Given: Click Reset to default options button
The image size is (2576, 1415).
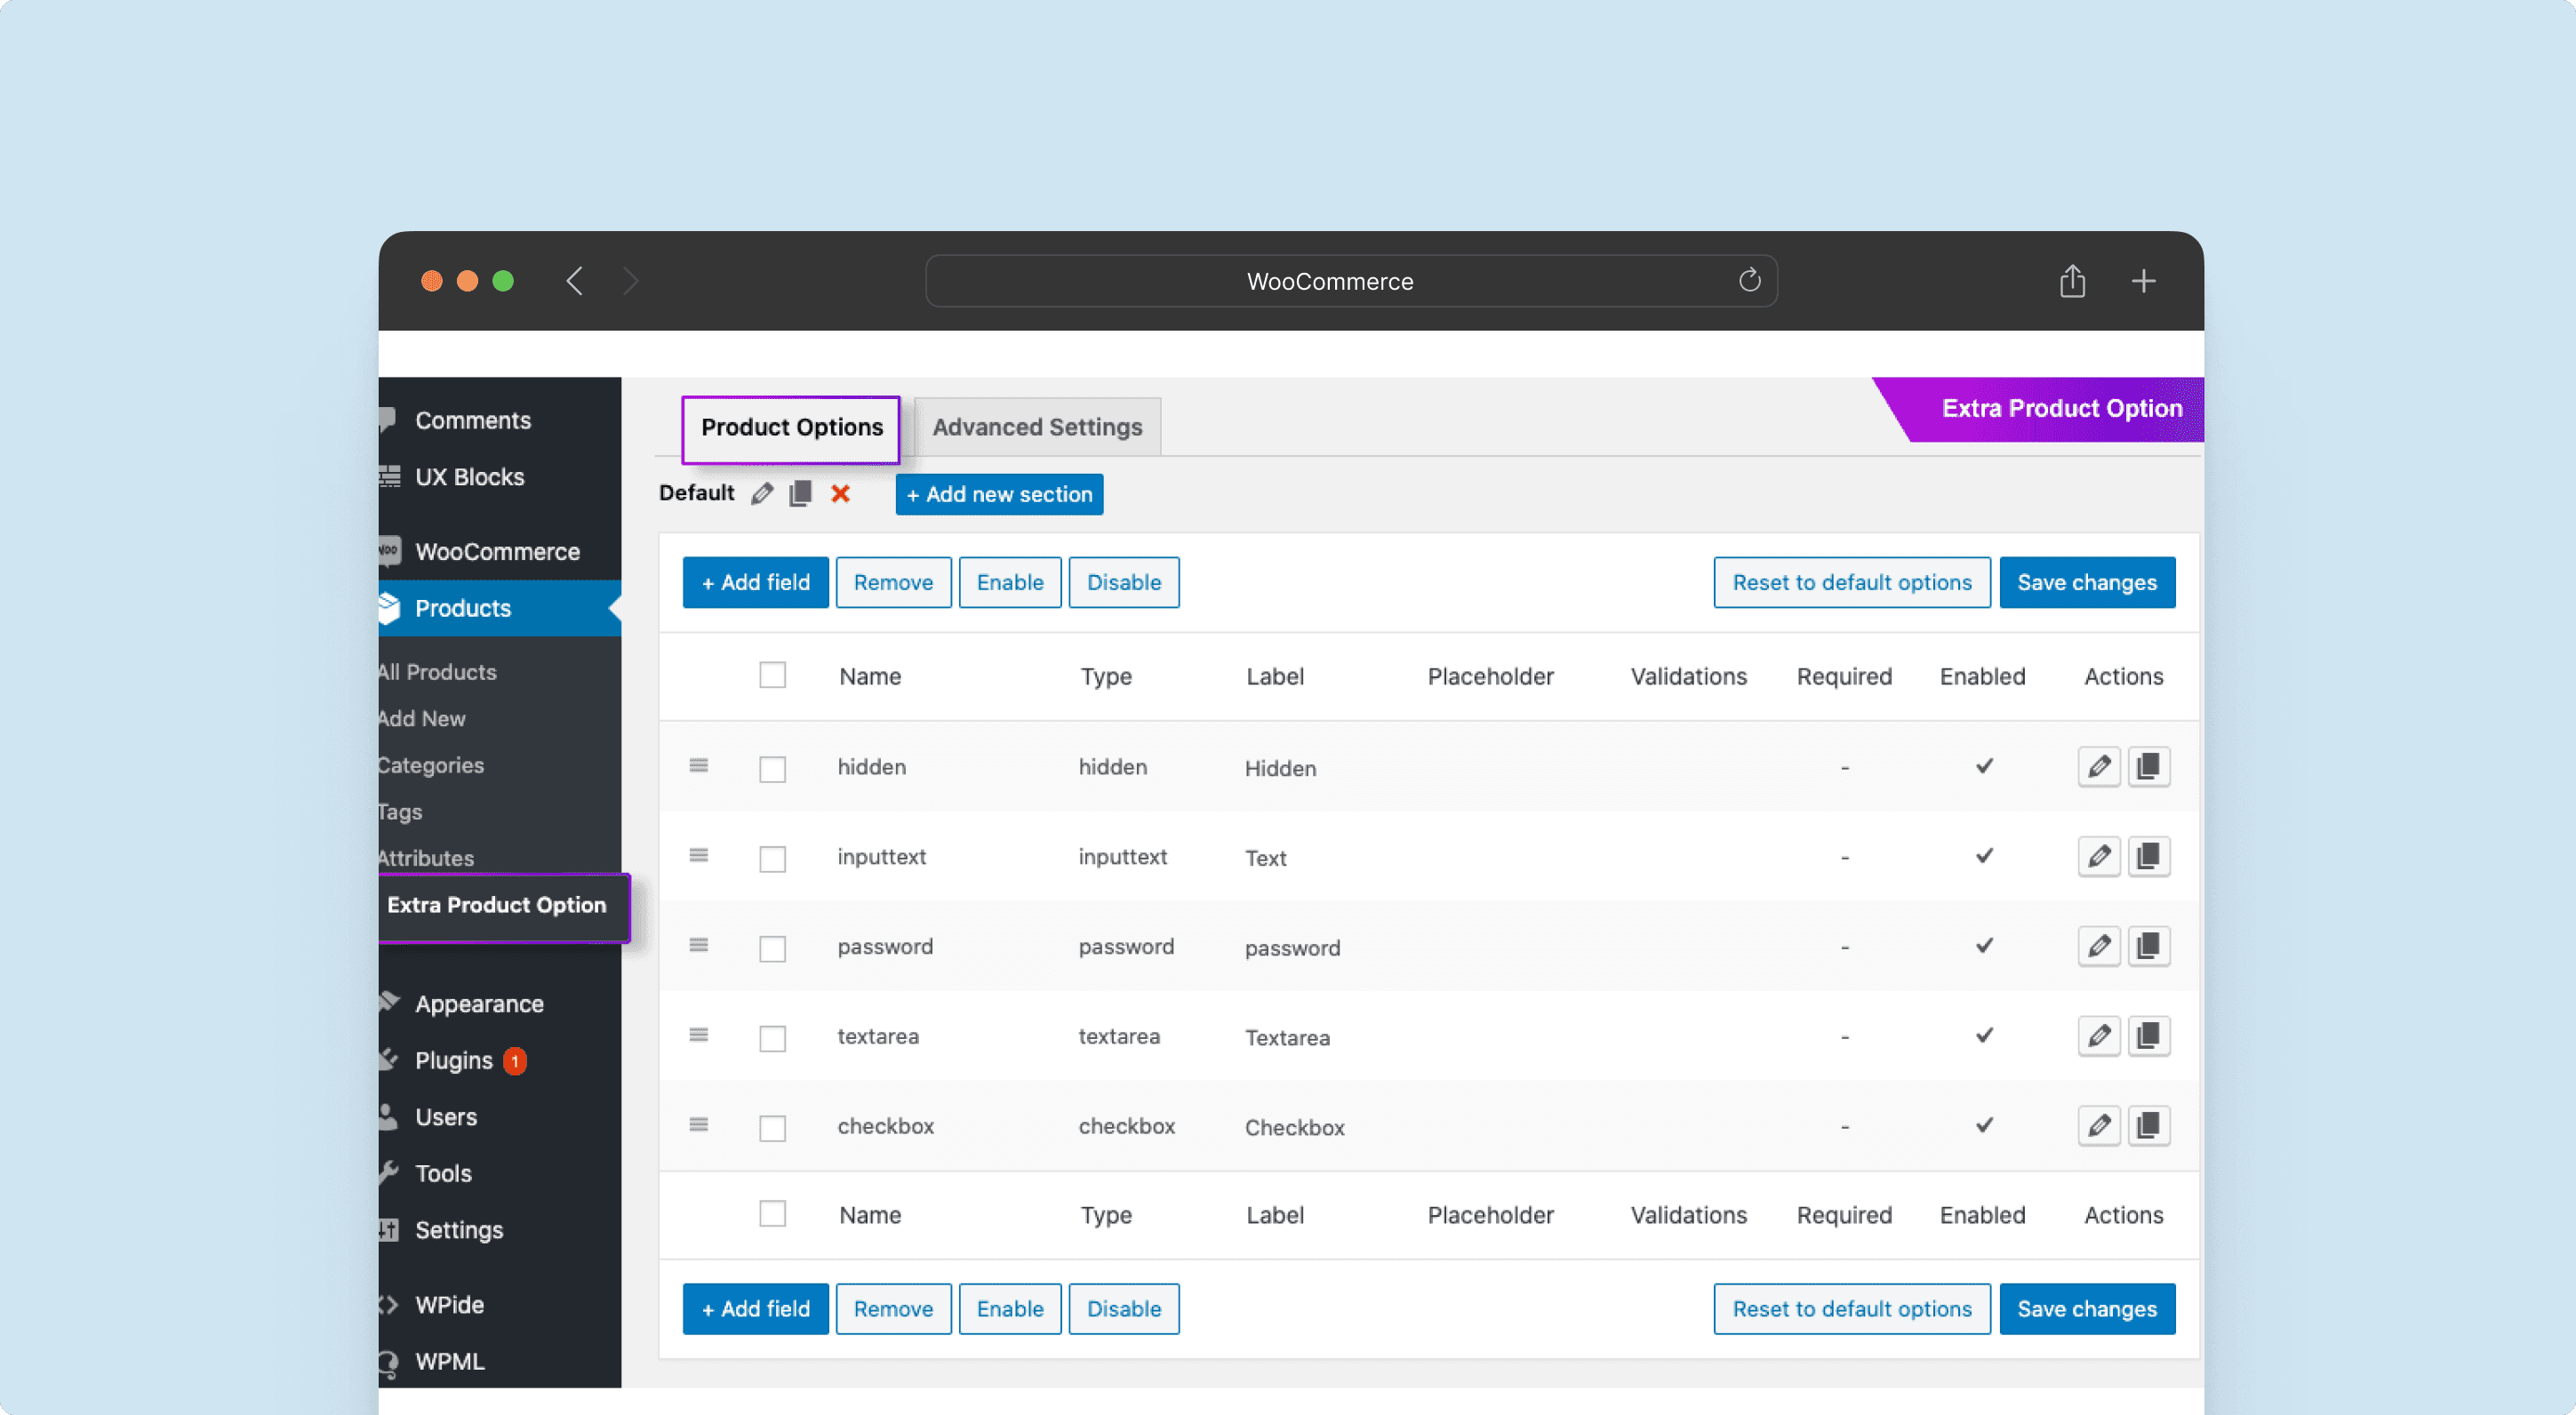Looking at the screenshot, I should point(1852,582).
